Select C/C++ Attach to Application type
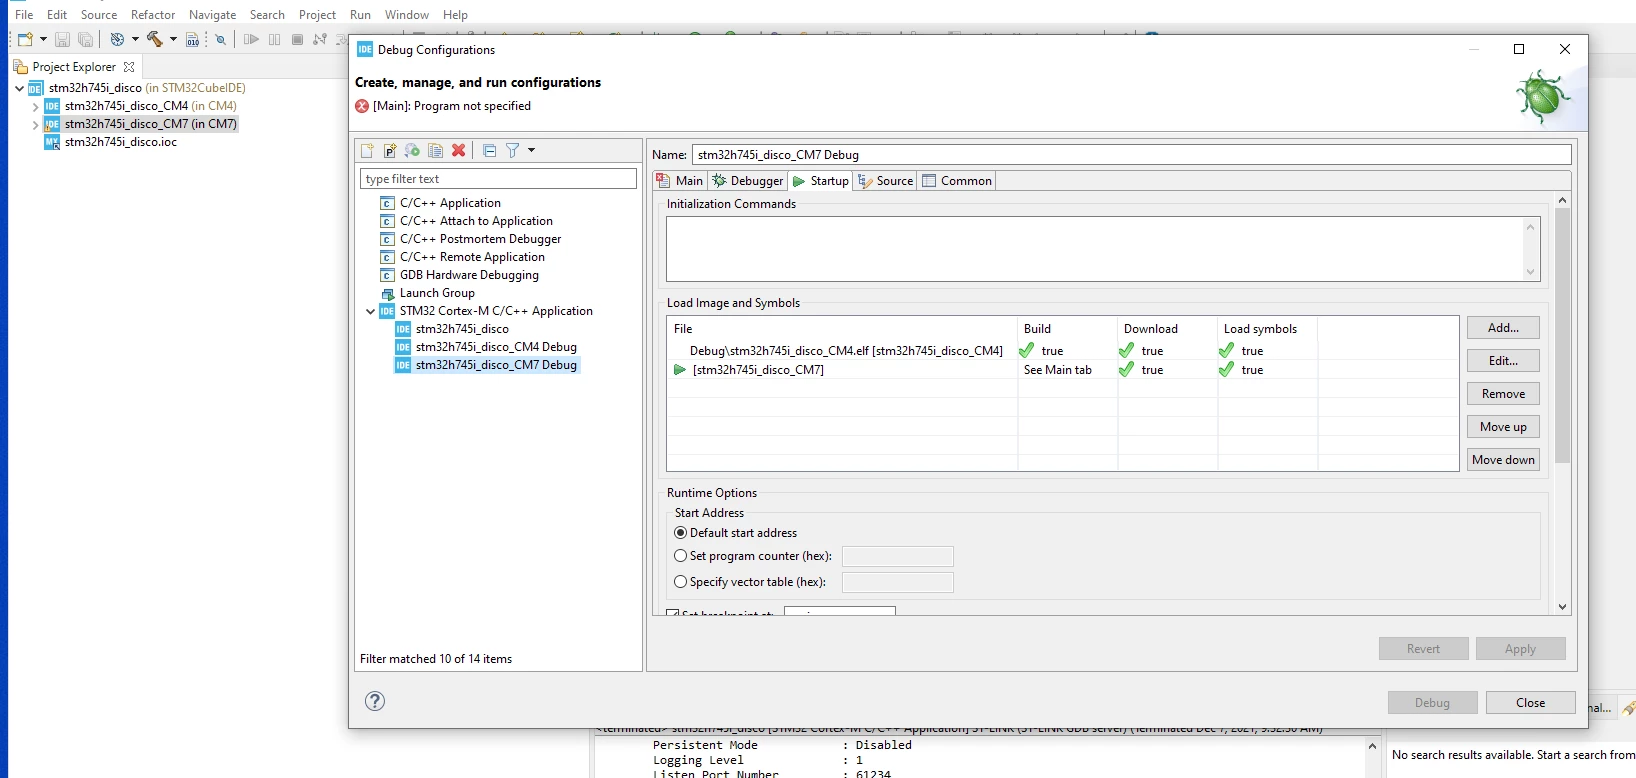 point(476,221)
